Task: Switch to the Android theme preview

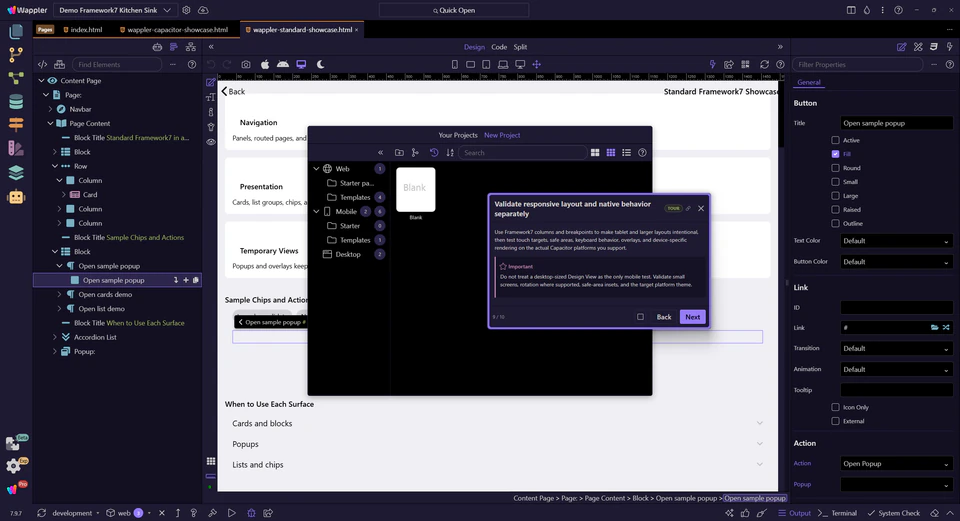Action: [x=283, y=64]
